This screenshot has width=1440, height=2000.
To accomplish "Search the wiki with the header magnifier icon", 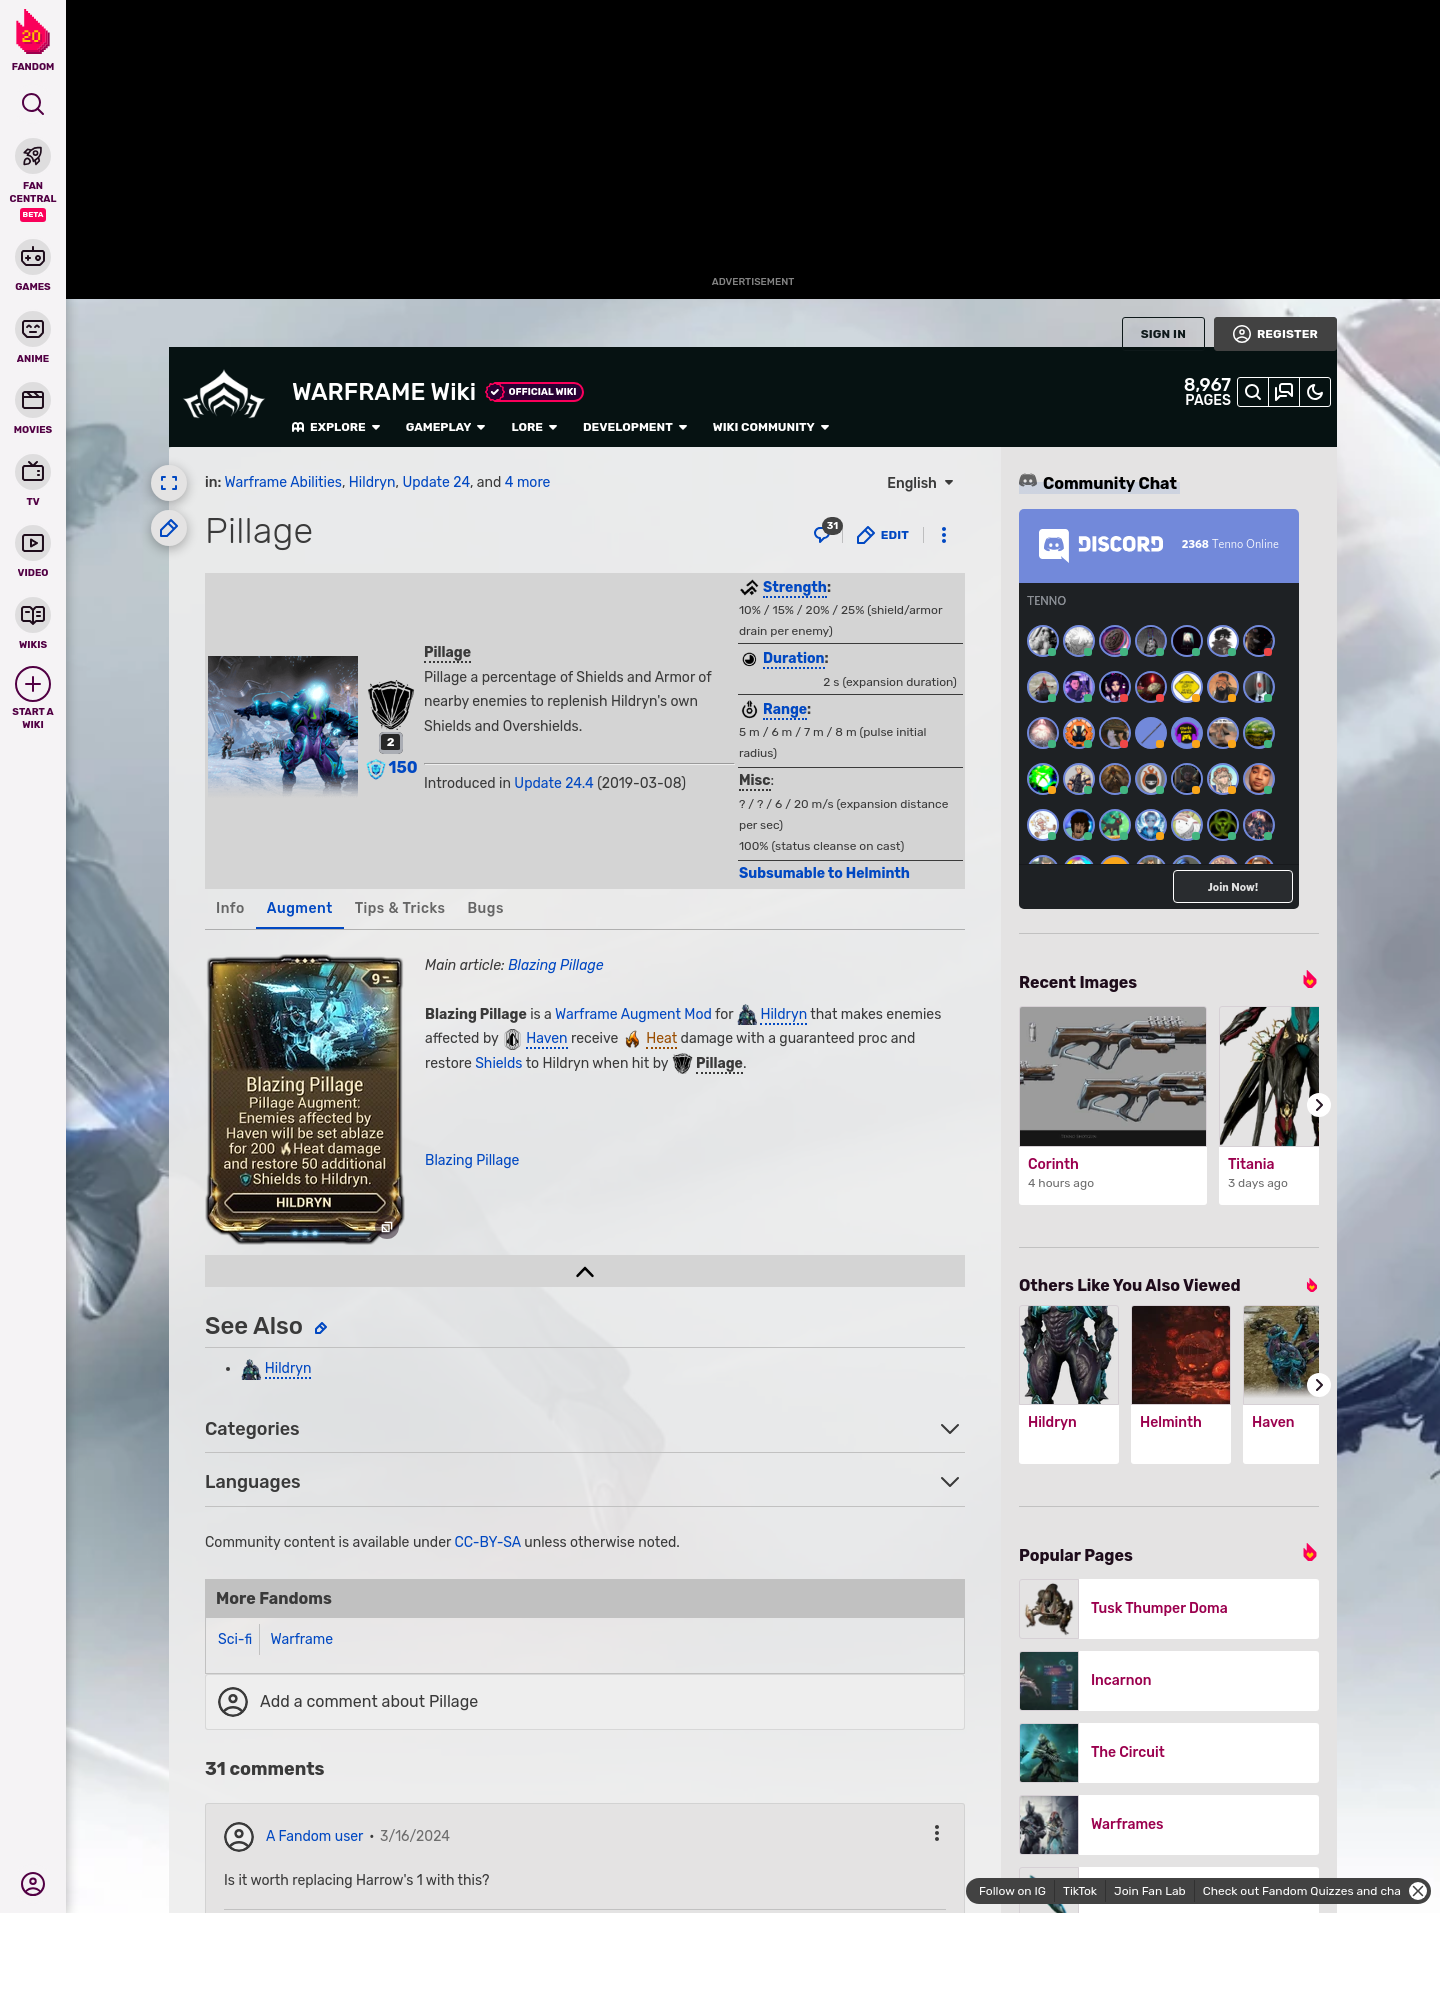I will click(1252, 392).
